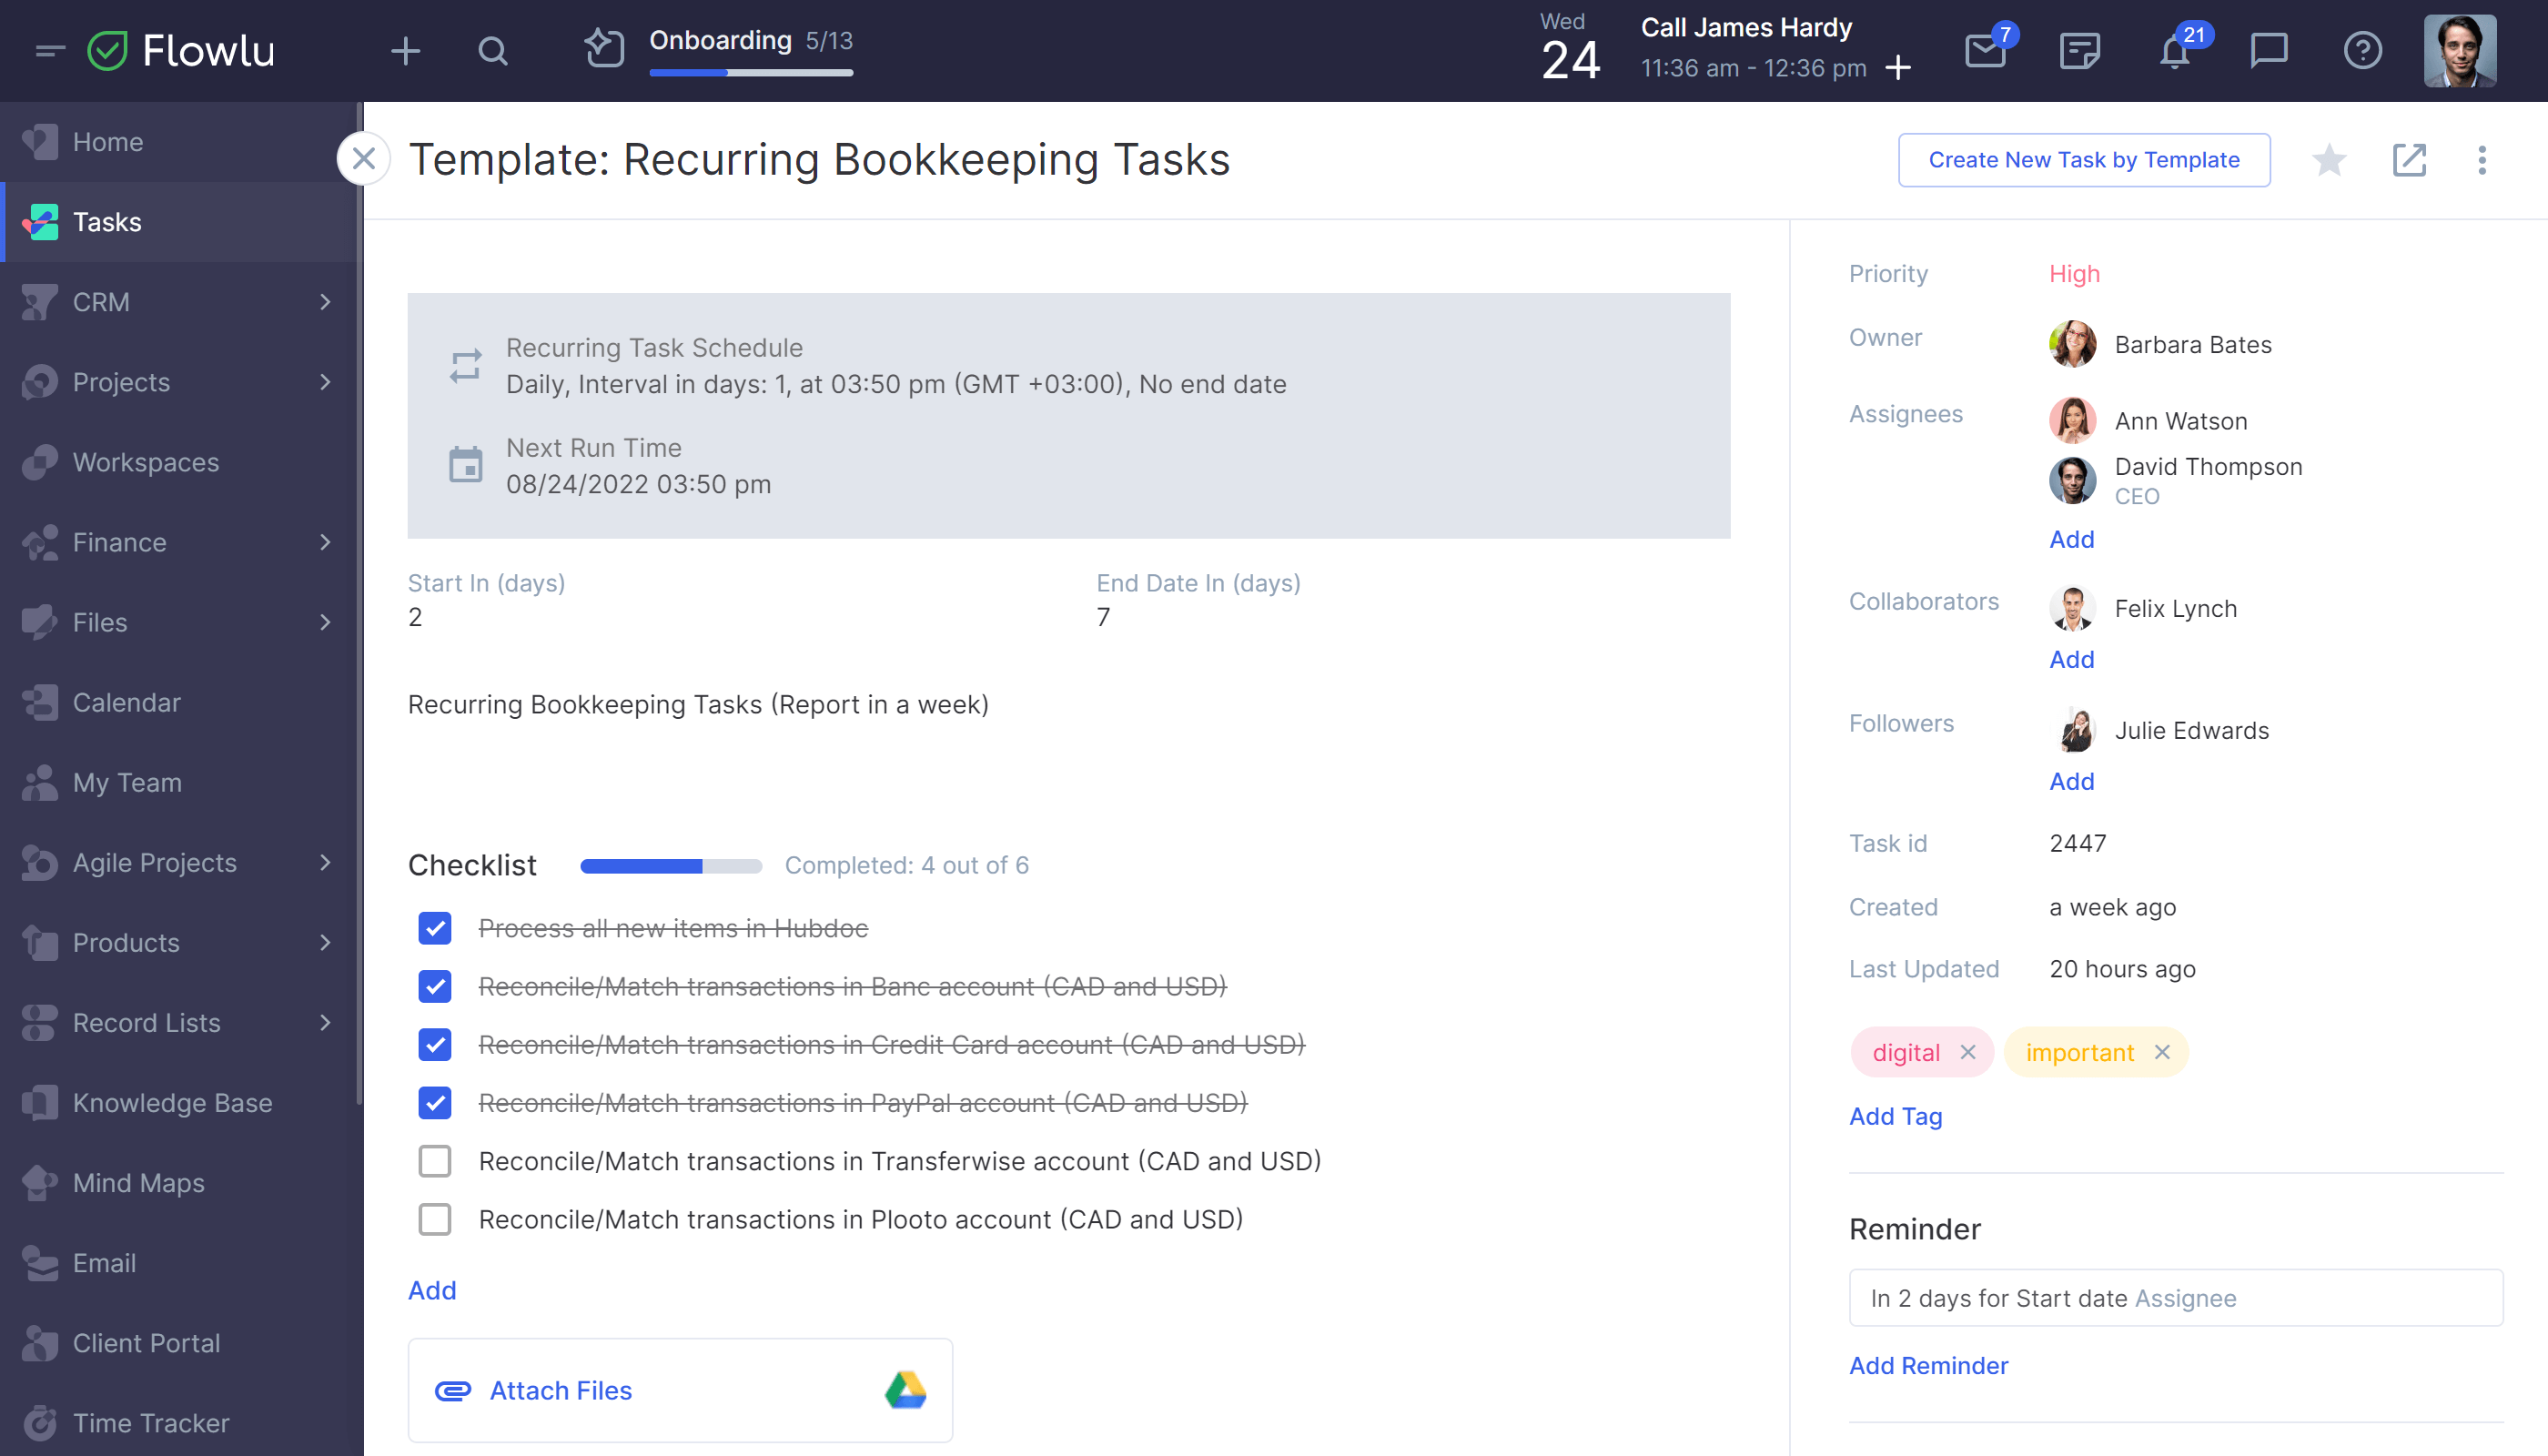Navigate to Calendar in sidebar
The height and width of the screenshot is (1456, 2548).
[x=126, y=700]
